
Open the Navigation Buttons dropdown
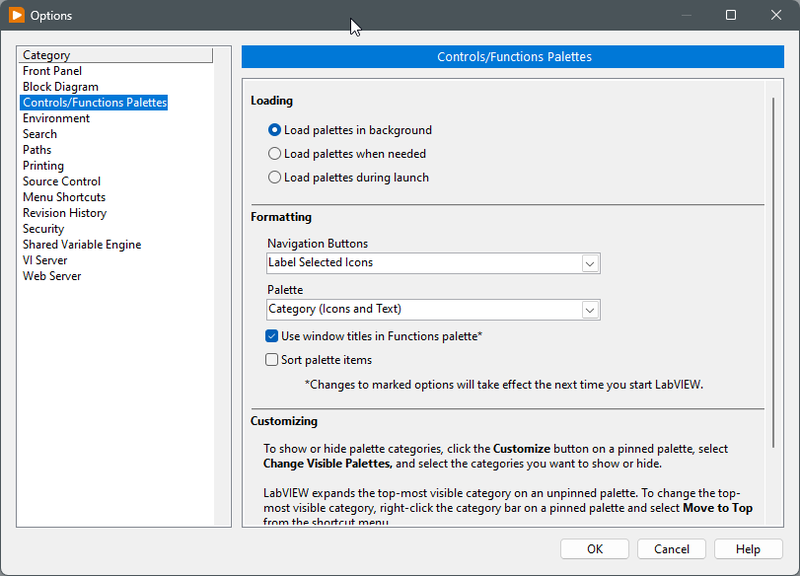(x=590, y=264)
